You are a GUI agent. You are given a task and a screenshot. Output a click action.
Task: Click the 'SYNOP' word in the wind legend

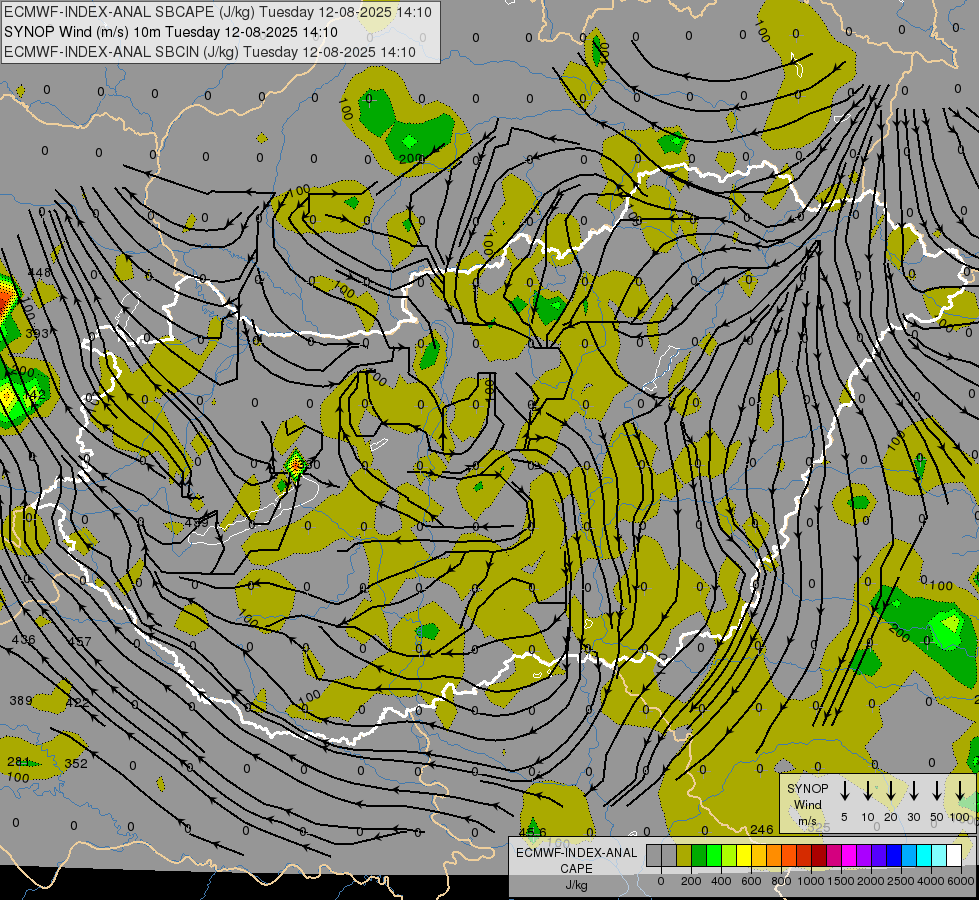point(807,788)
